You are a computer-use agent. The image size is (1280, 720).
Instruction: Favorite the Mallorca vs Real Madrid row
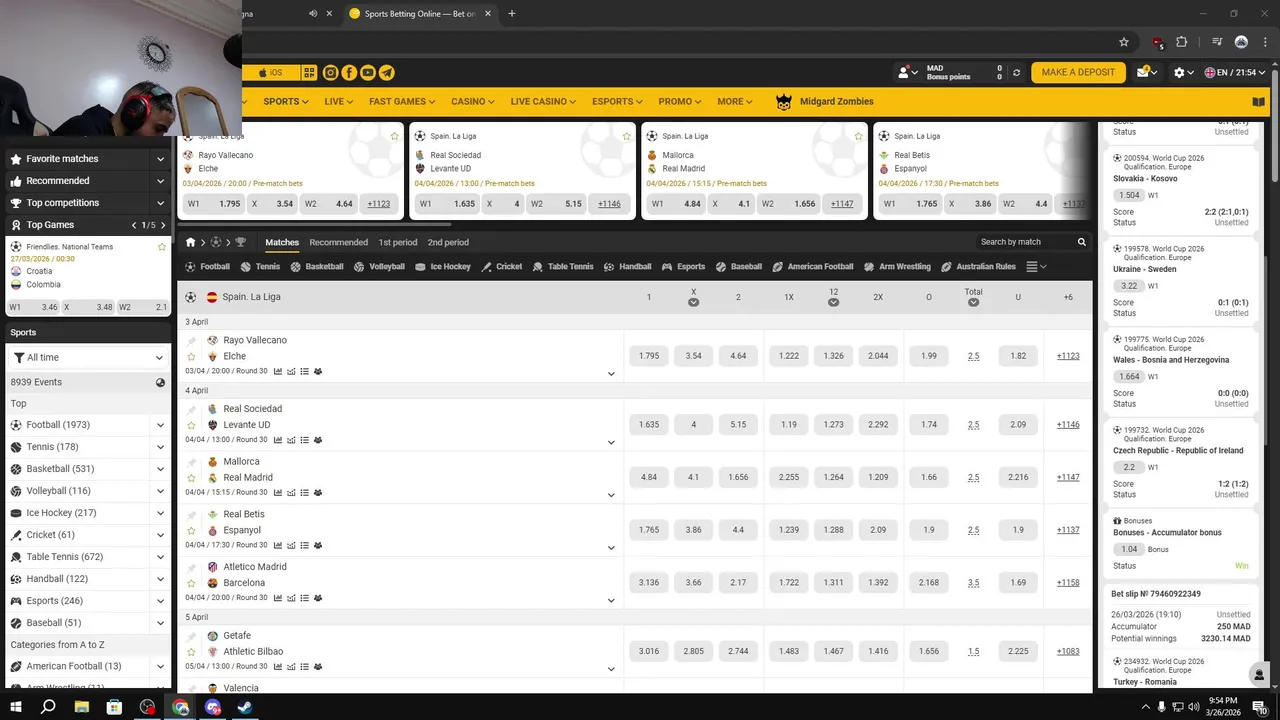tap(191, 478)
